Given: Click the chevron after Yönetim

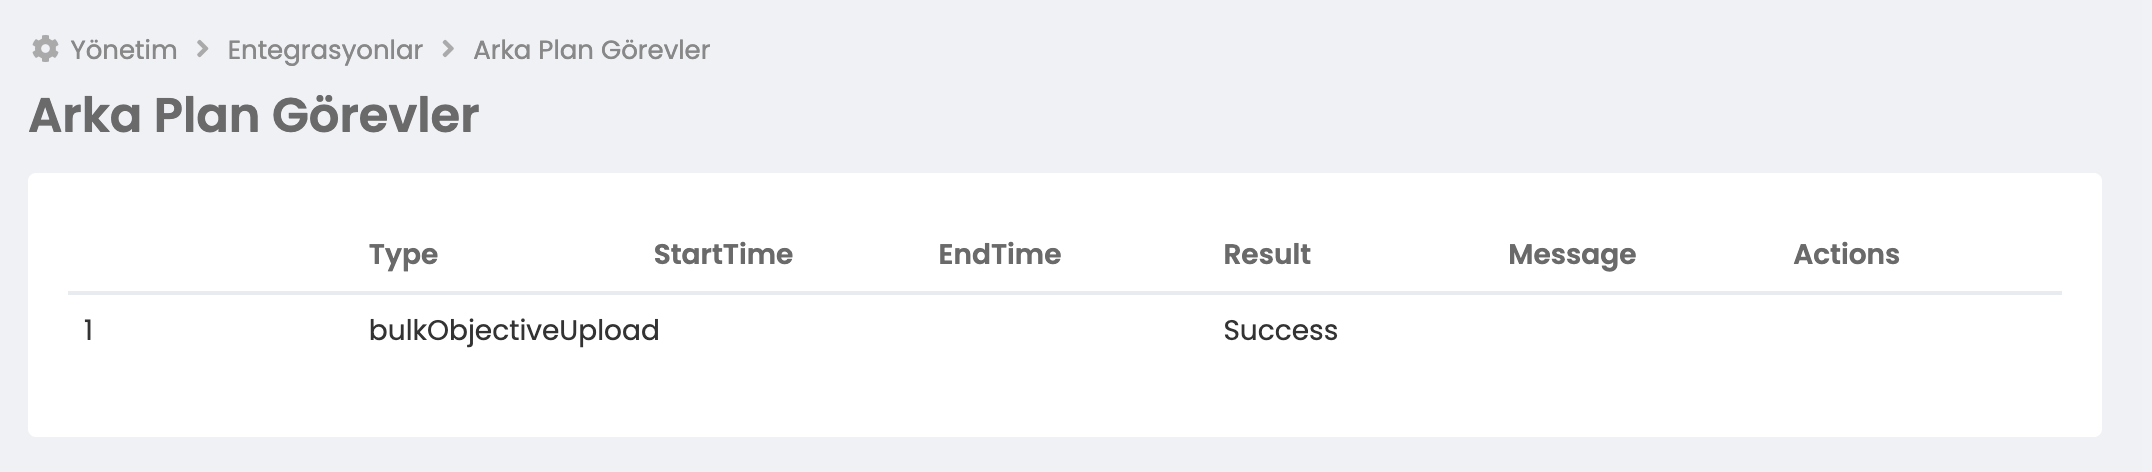Looking at the screenshot, I should [x=202, y=49].
